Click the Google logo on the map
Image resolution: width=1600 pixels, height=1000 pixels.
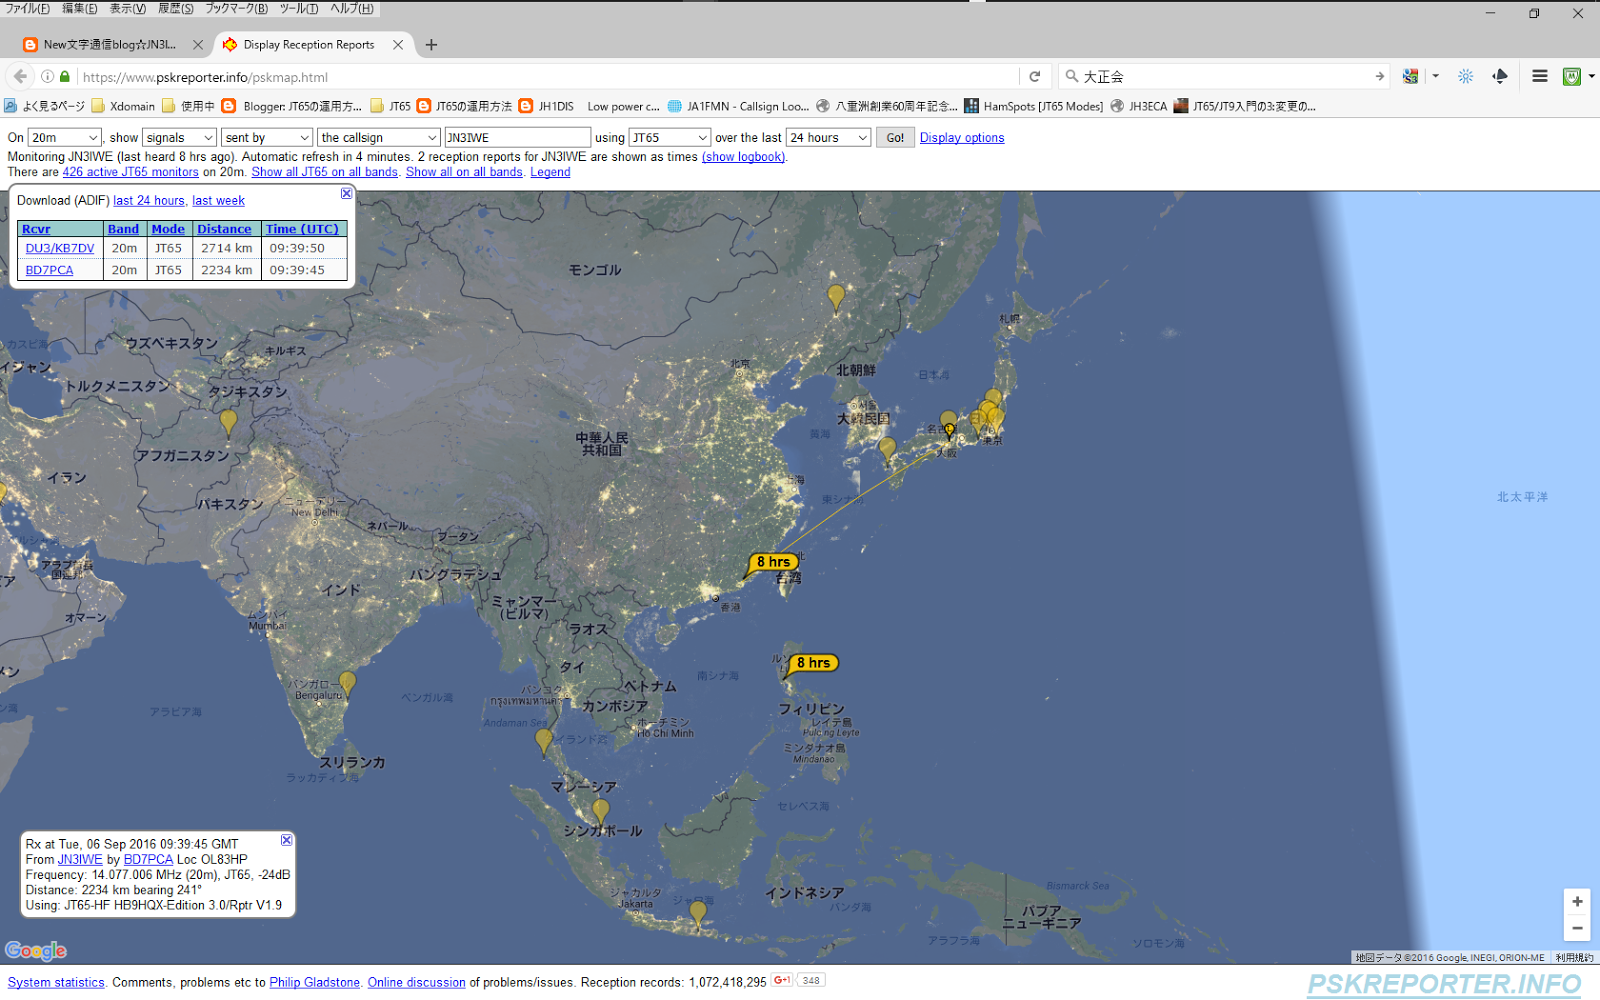(36, 950)
